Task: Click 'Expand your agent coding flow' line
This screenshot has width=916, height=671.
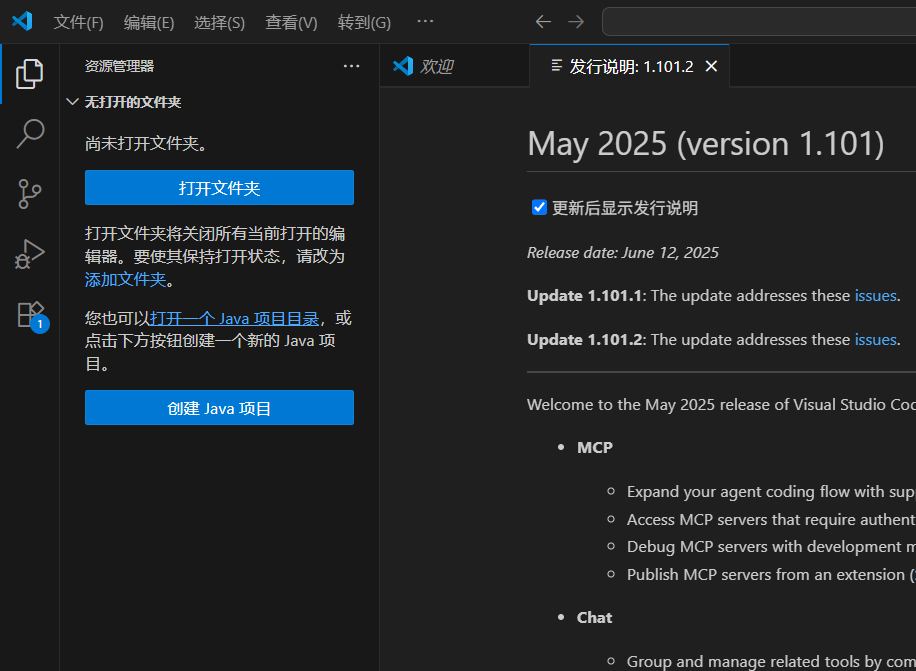Action: tap(771, 492)
